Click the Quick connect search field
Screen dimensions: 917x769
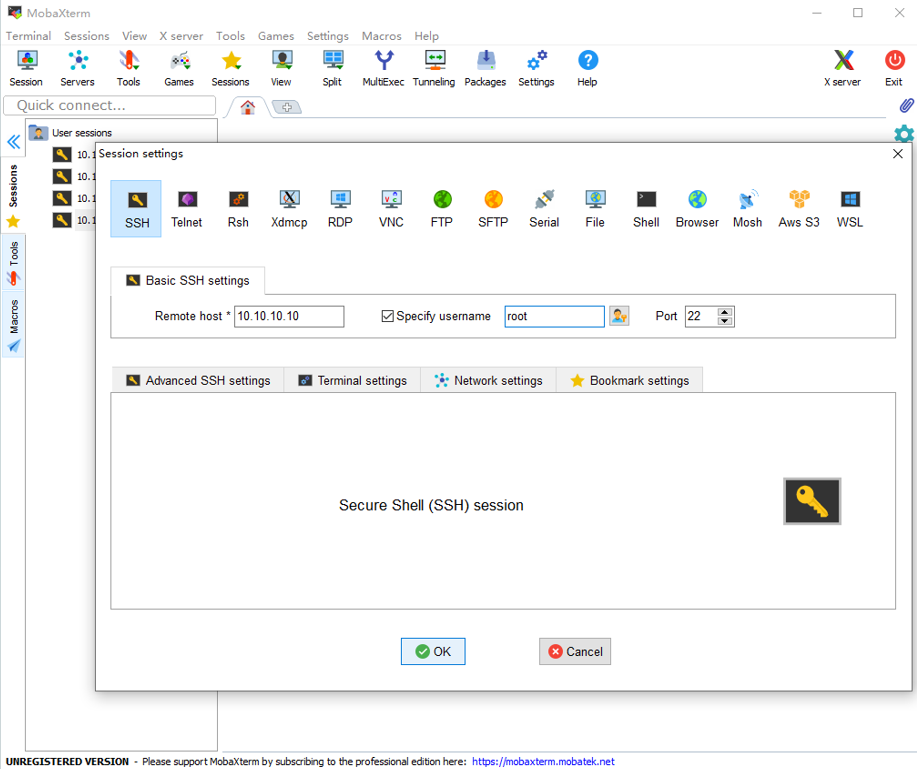pos(110,105)
